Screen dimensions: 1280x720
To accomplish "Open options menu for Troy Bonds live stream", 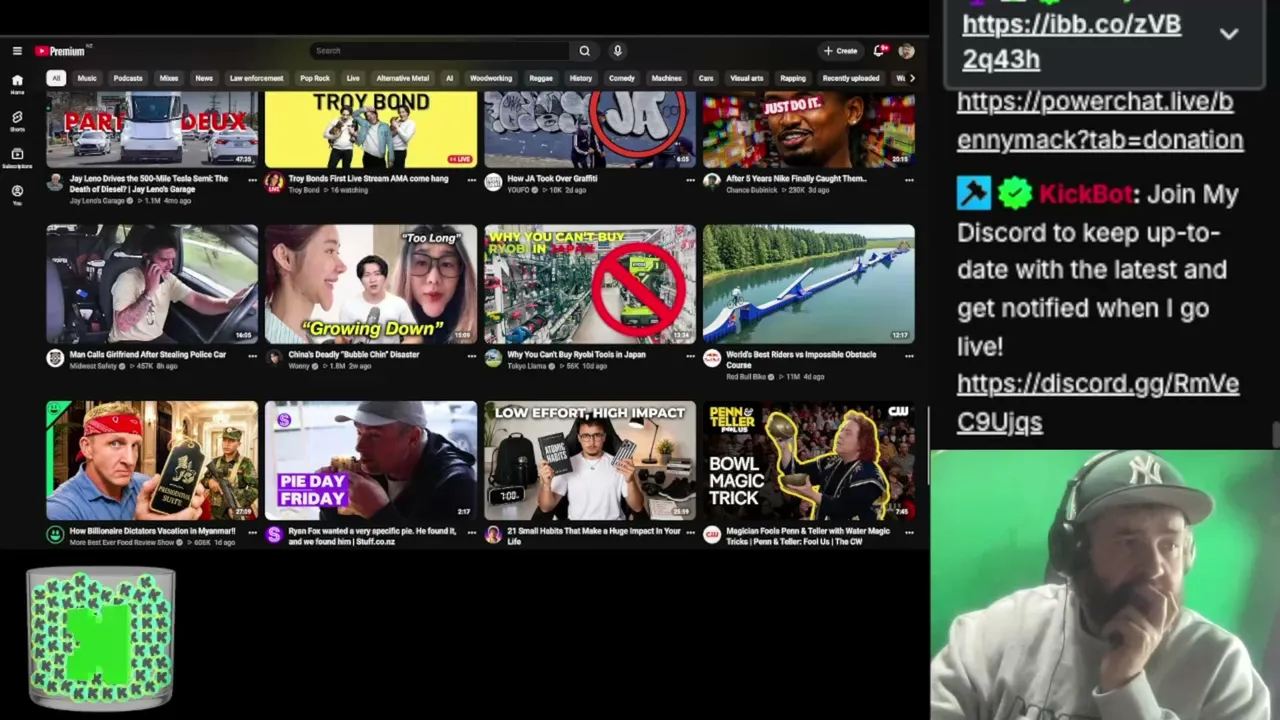I will coord(471,180).
